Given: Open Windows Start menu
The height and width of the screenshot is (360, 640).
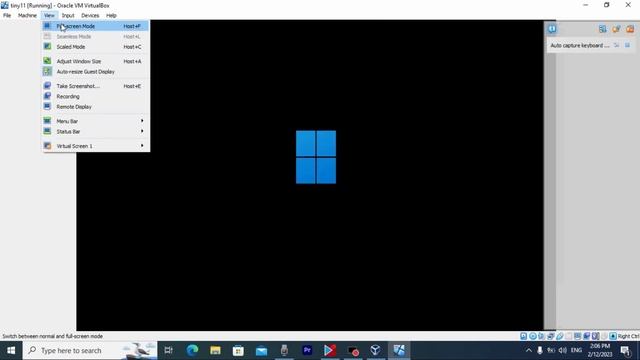Looking at the screenshot, I should point(11,350).
